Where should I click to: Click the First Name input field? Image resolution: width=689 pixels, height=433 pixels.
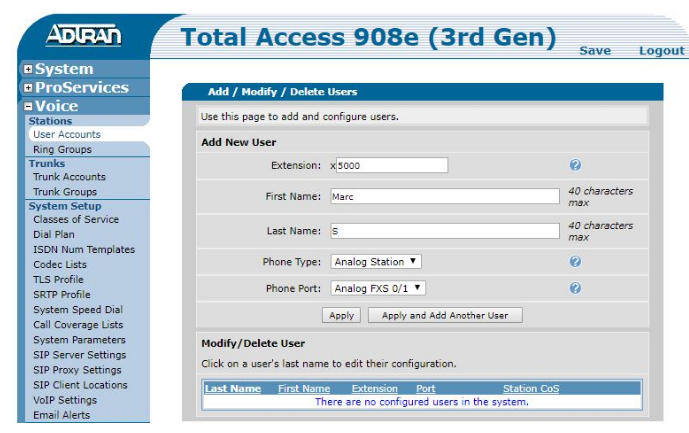tap(445, 196)
